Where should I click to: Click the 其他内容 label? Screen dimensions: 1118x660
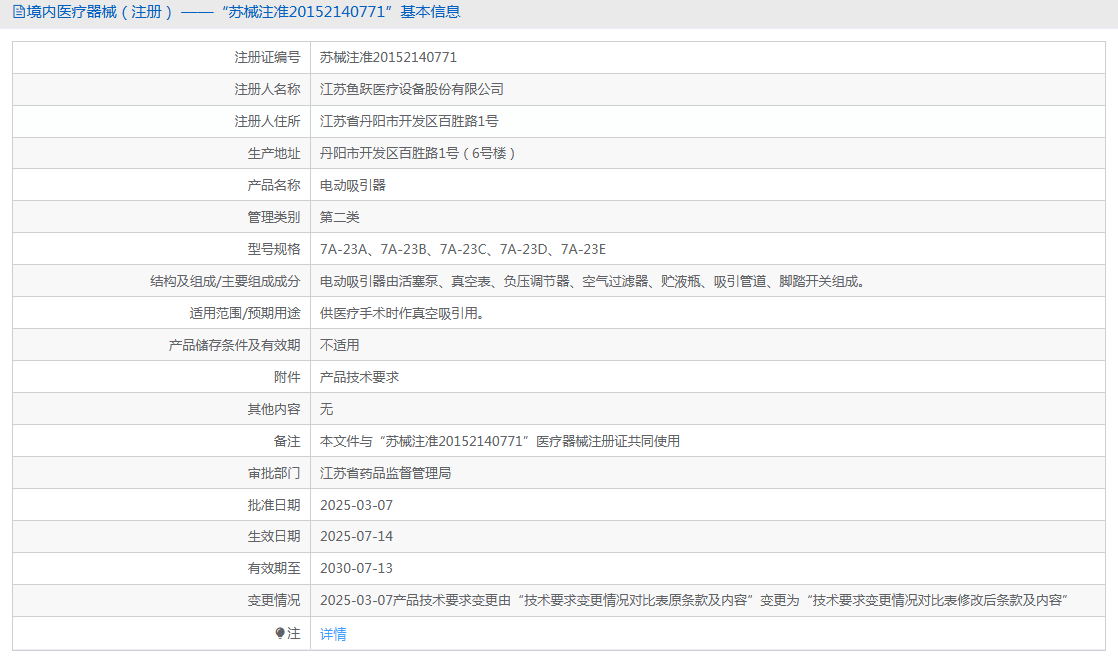tap(274, 409)
